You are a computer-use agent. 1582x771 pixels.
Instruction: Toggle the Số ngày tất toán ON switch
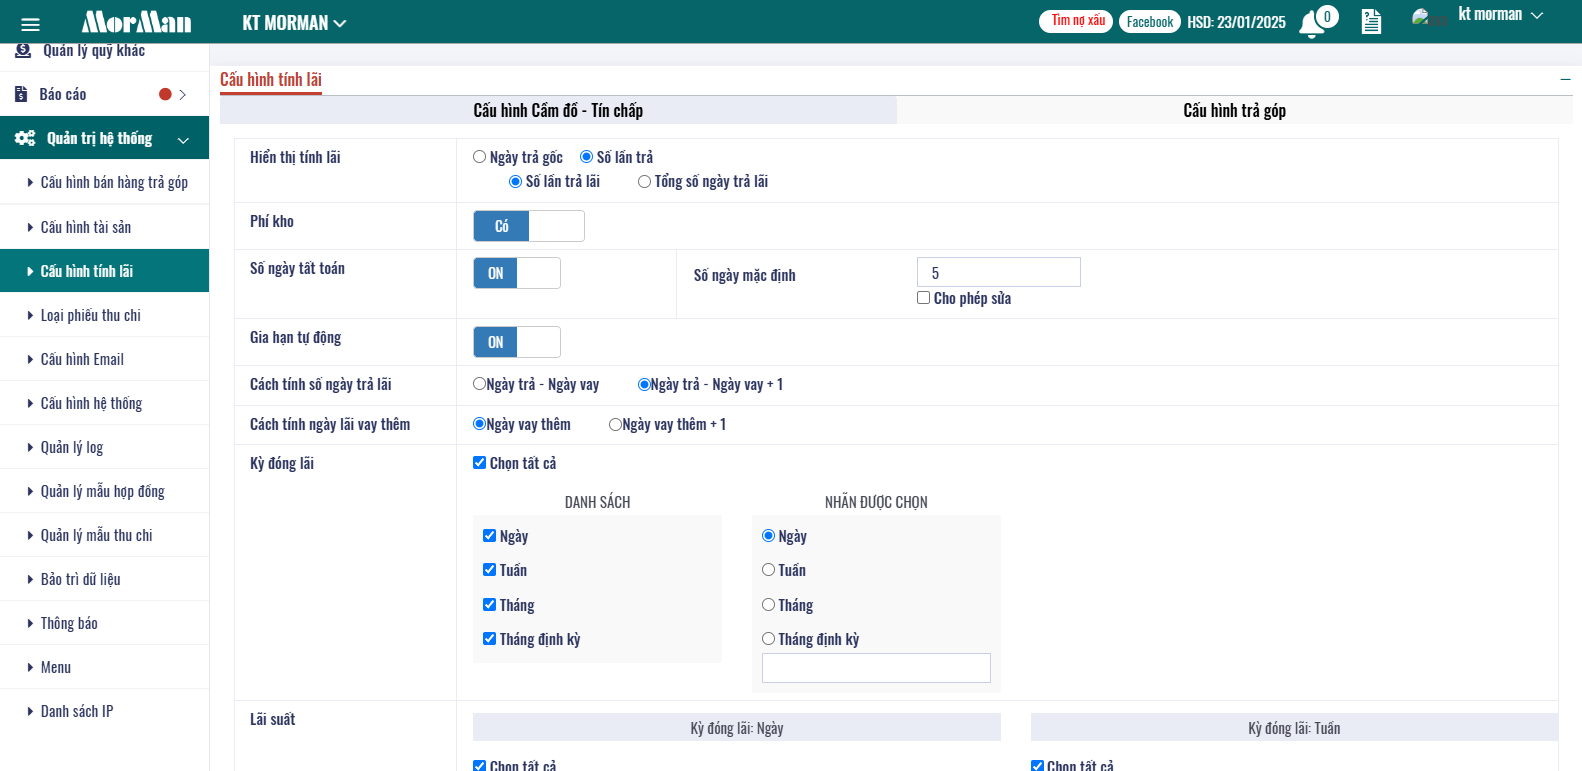[517, 273]
